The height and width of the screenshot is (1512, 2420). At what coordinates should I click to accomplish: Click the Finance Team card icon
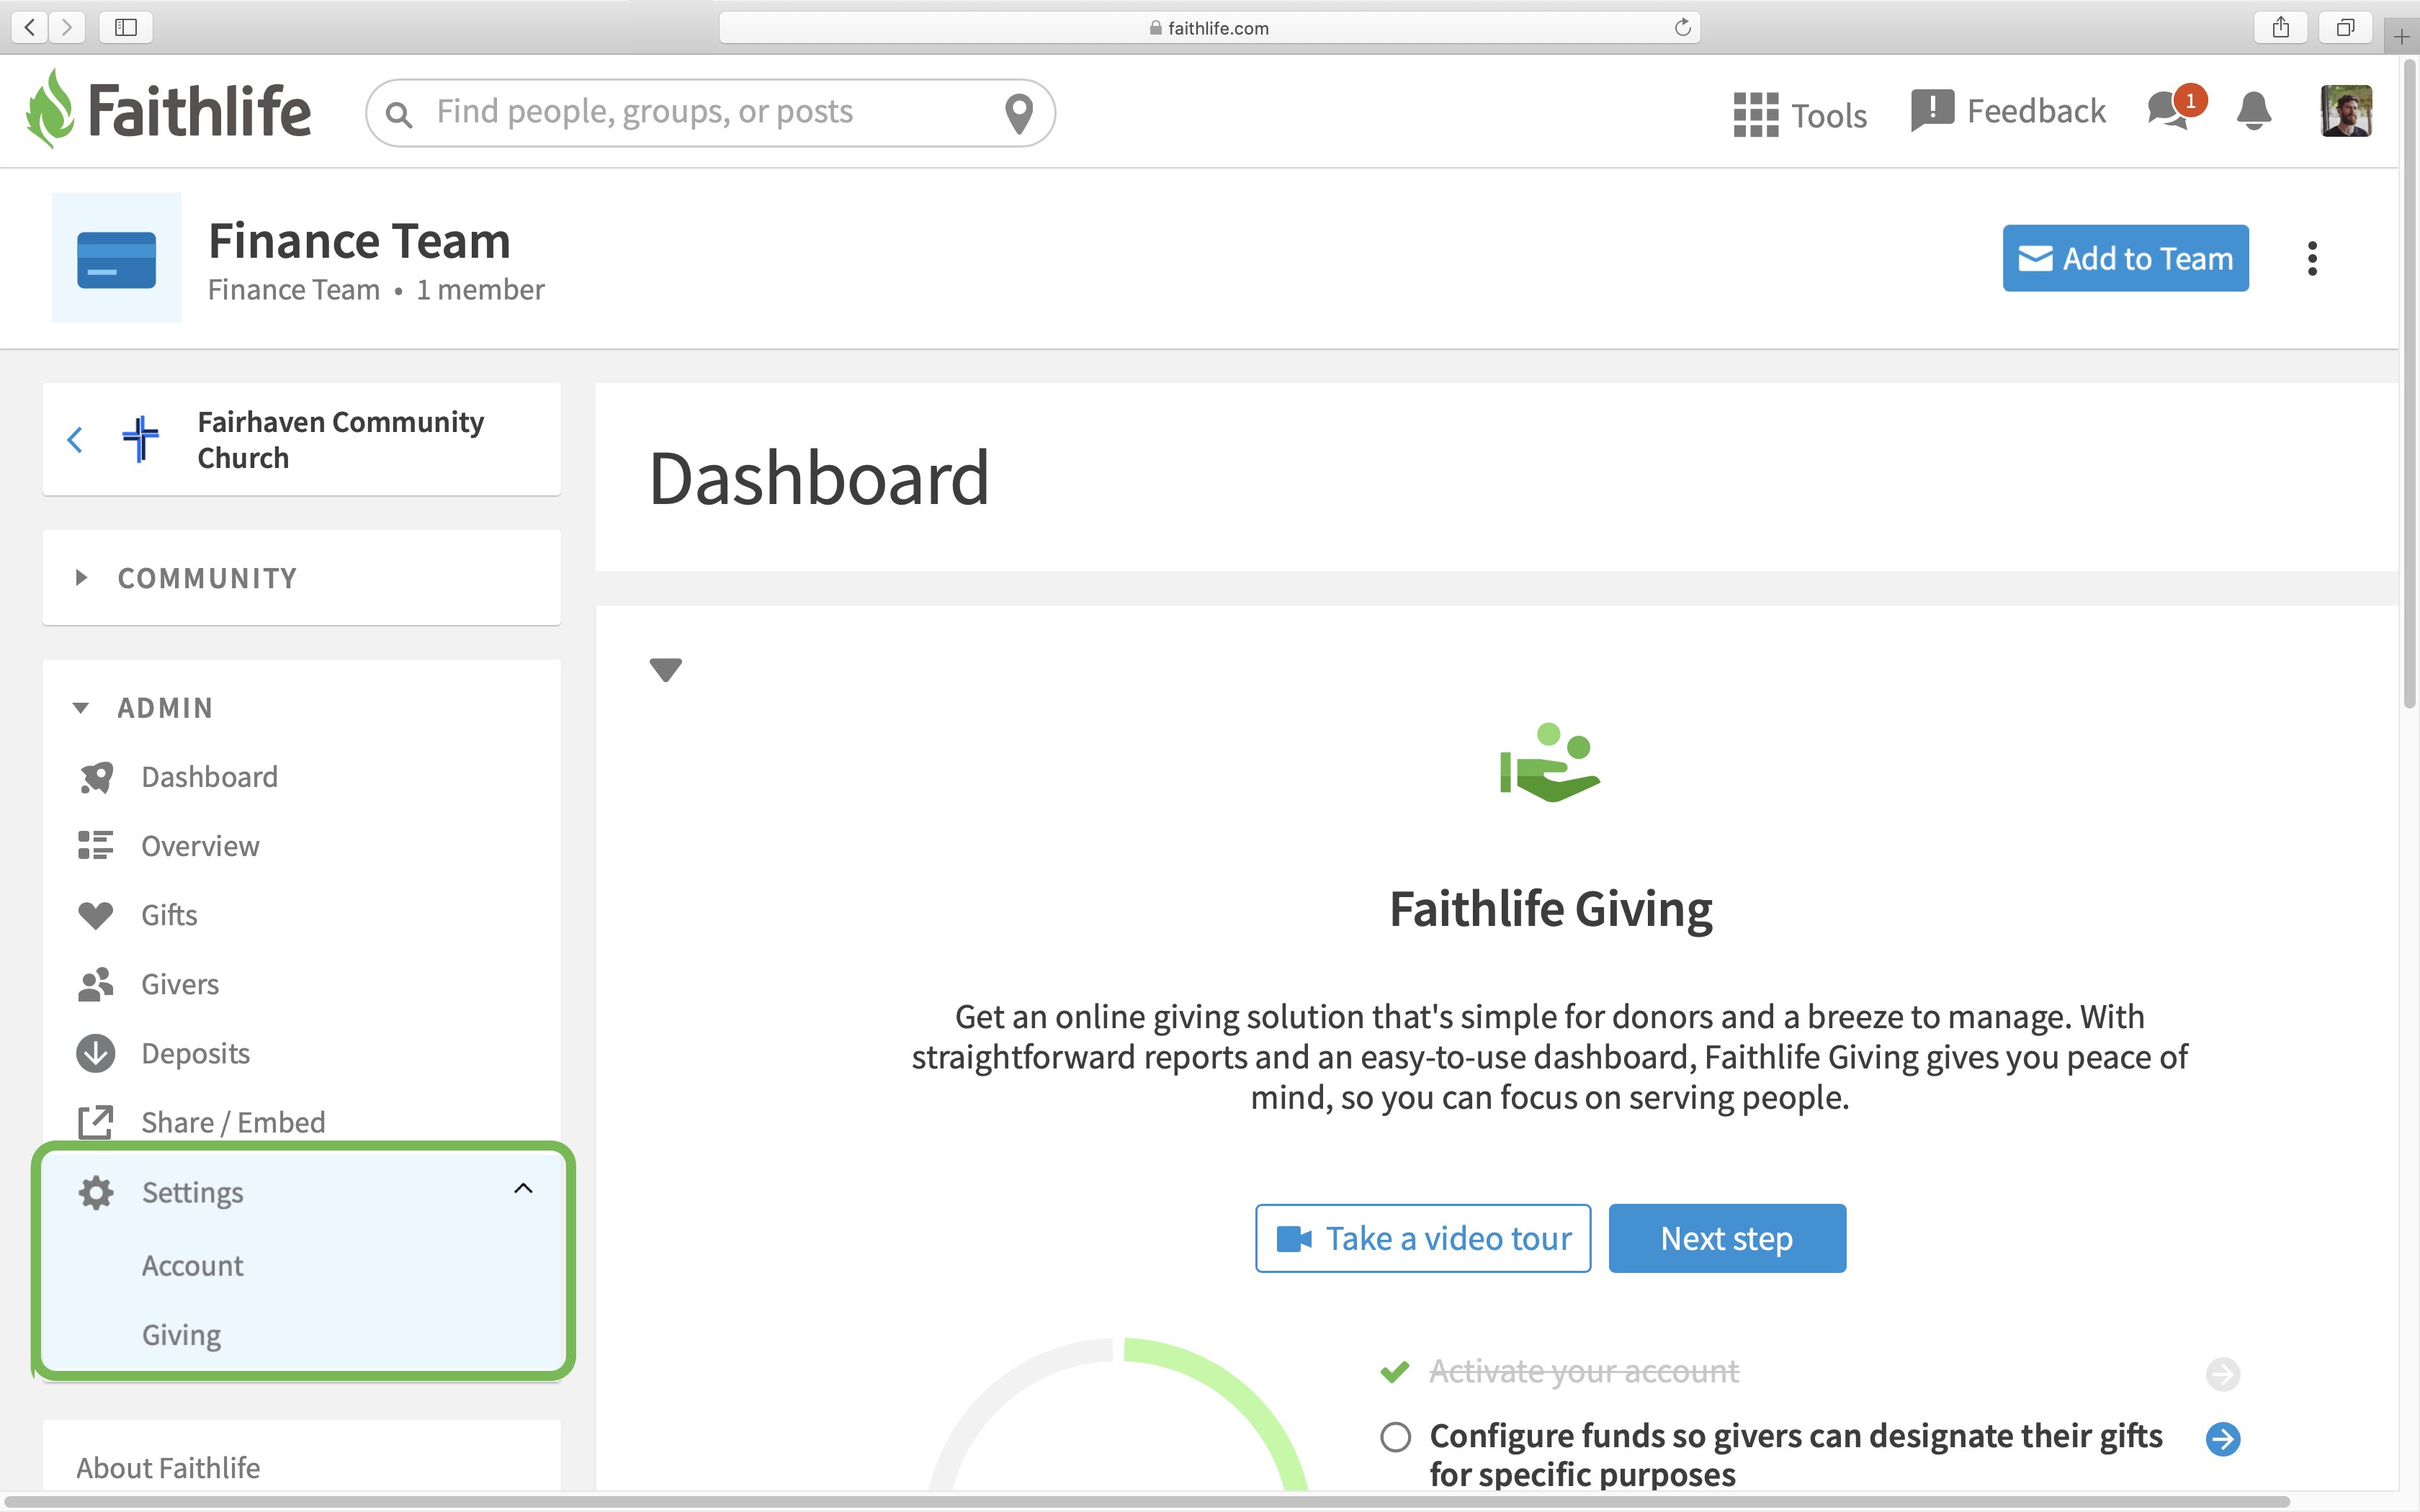[117, 258]
